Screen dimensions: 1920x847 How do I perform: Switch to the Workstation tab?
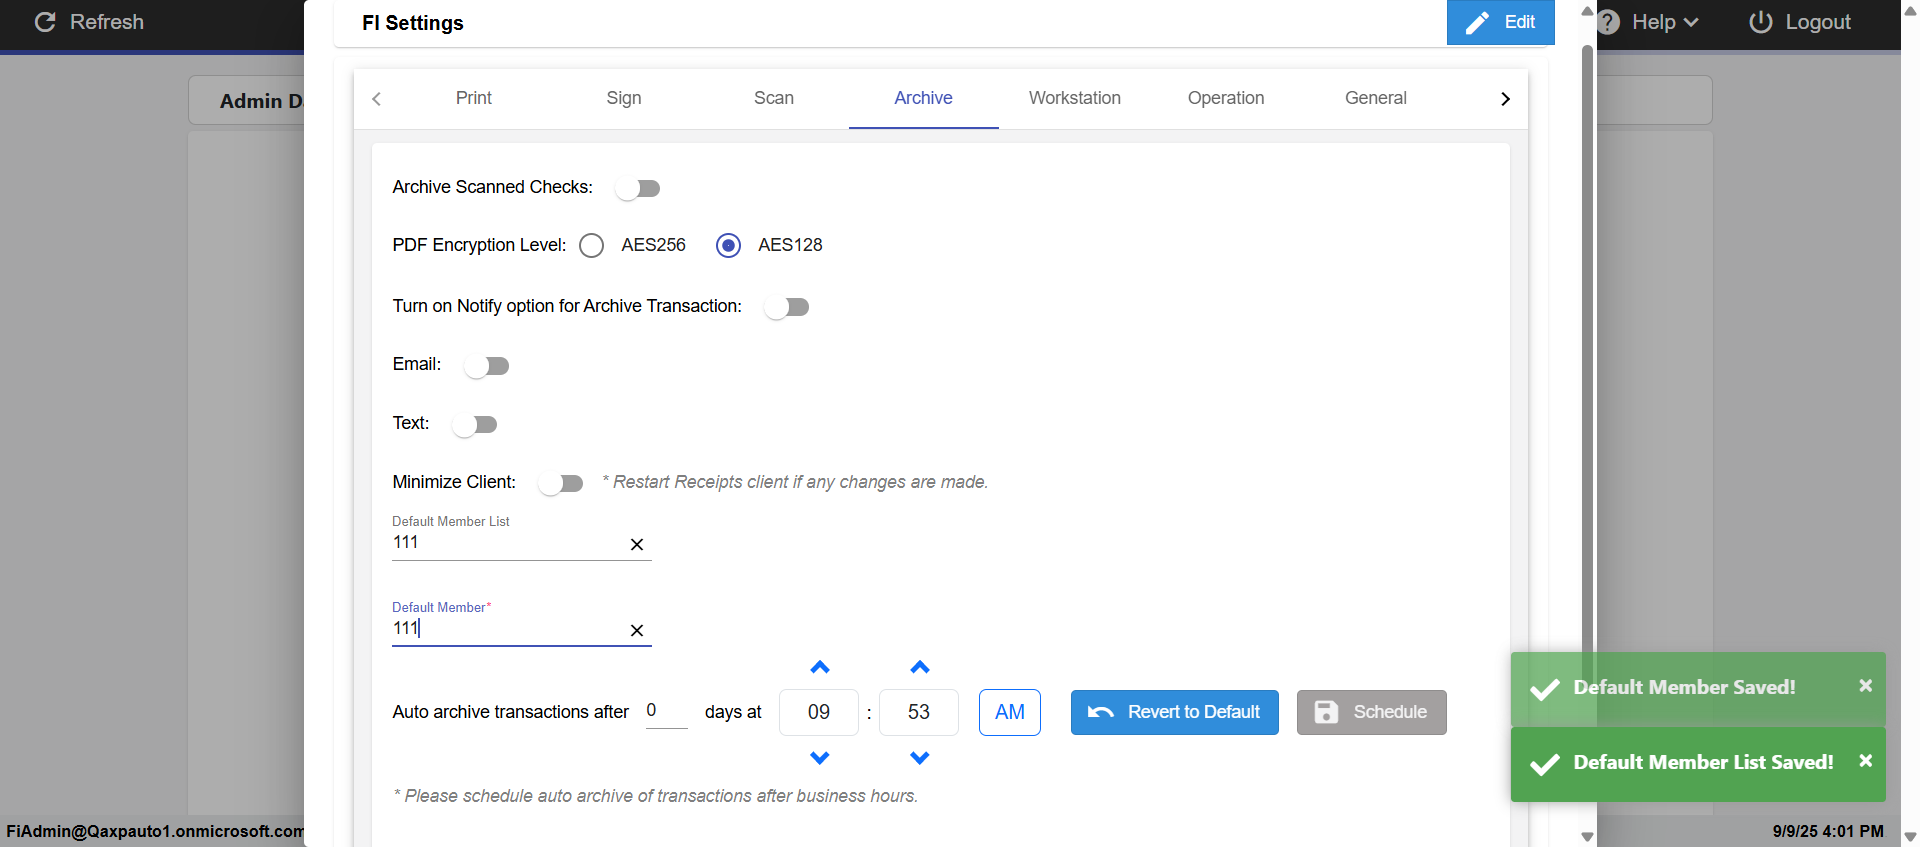pyautogui.click(x=1074, y=98)
